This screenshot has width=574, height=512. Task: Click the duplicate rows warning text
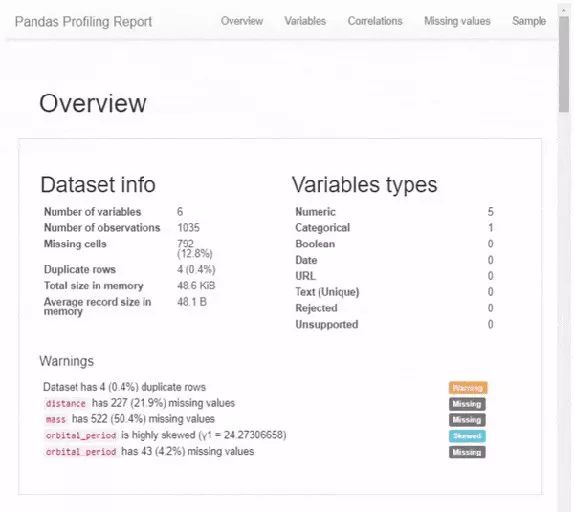pyautogui.click(x=124, y=387)
